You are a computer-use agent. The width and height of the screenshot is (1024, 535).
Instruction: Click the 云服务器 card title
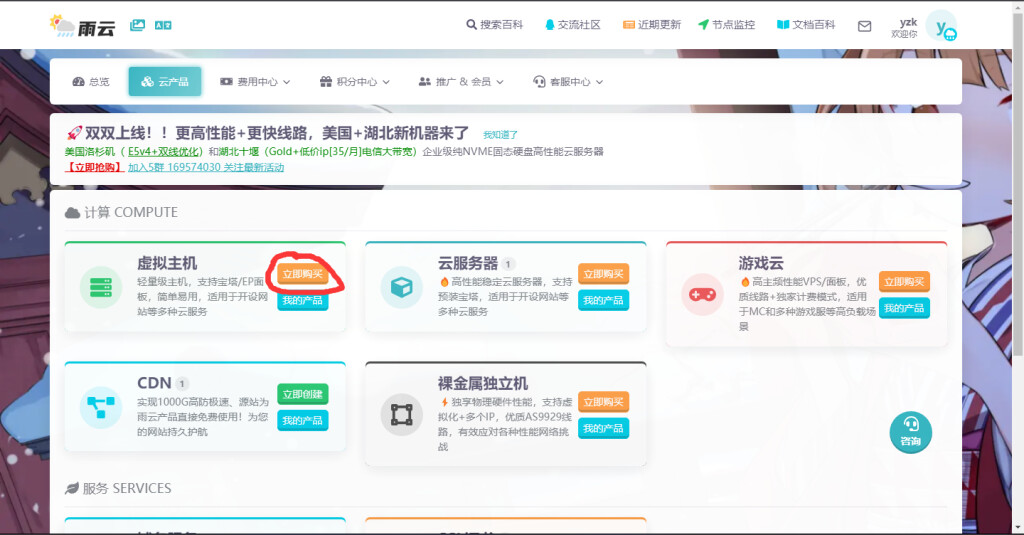pos(468,263)
